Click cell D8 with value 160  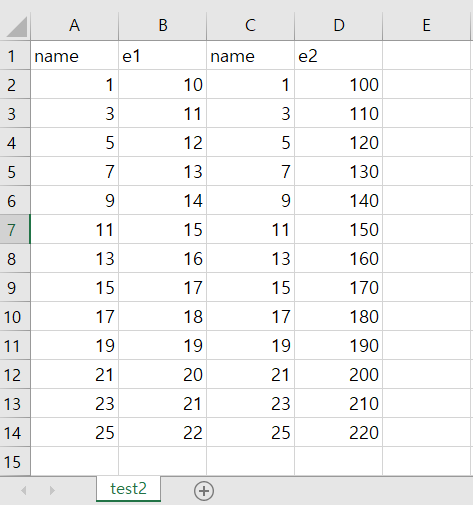pos(338,258)
